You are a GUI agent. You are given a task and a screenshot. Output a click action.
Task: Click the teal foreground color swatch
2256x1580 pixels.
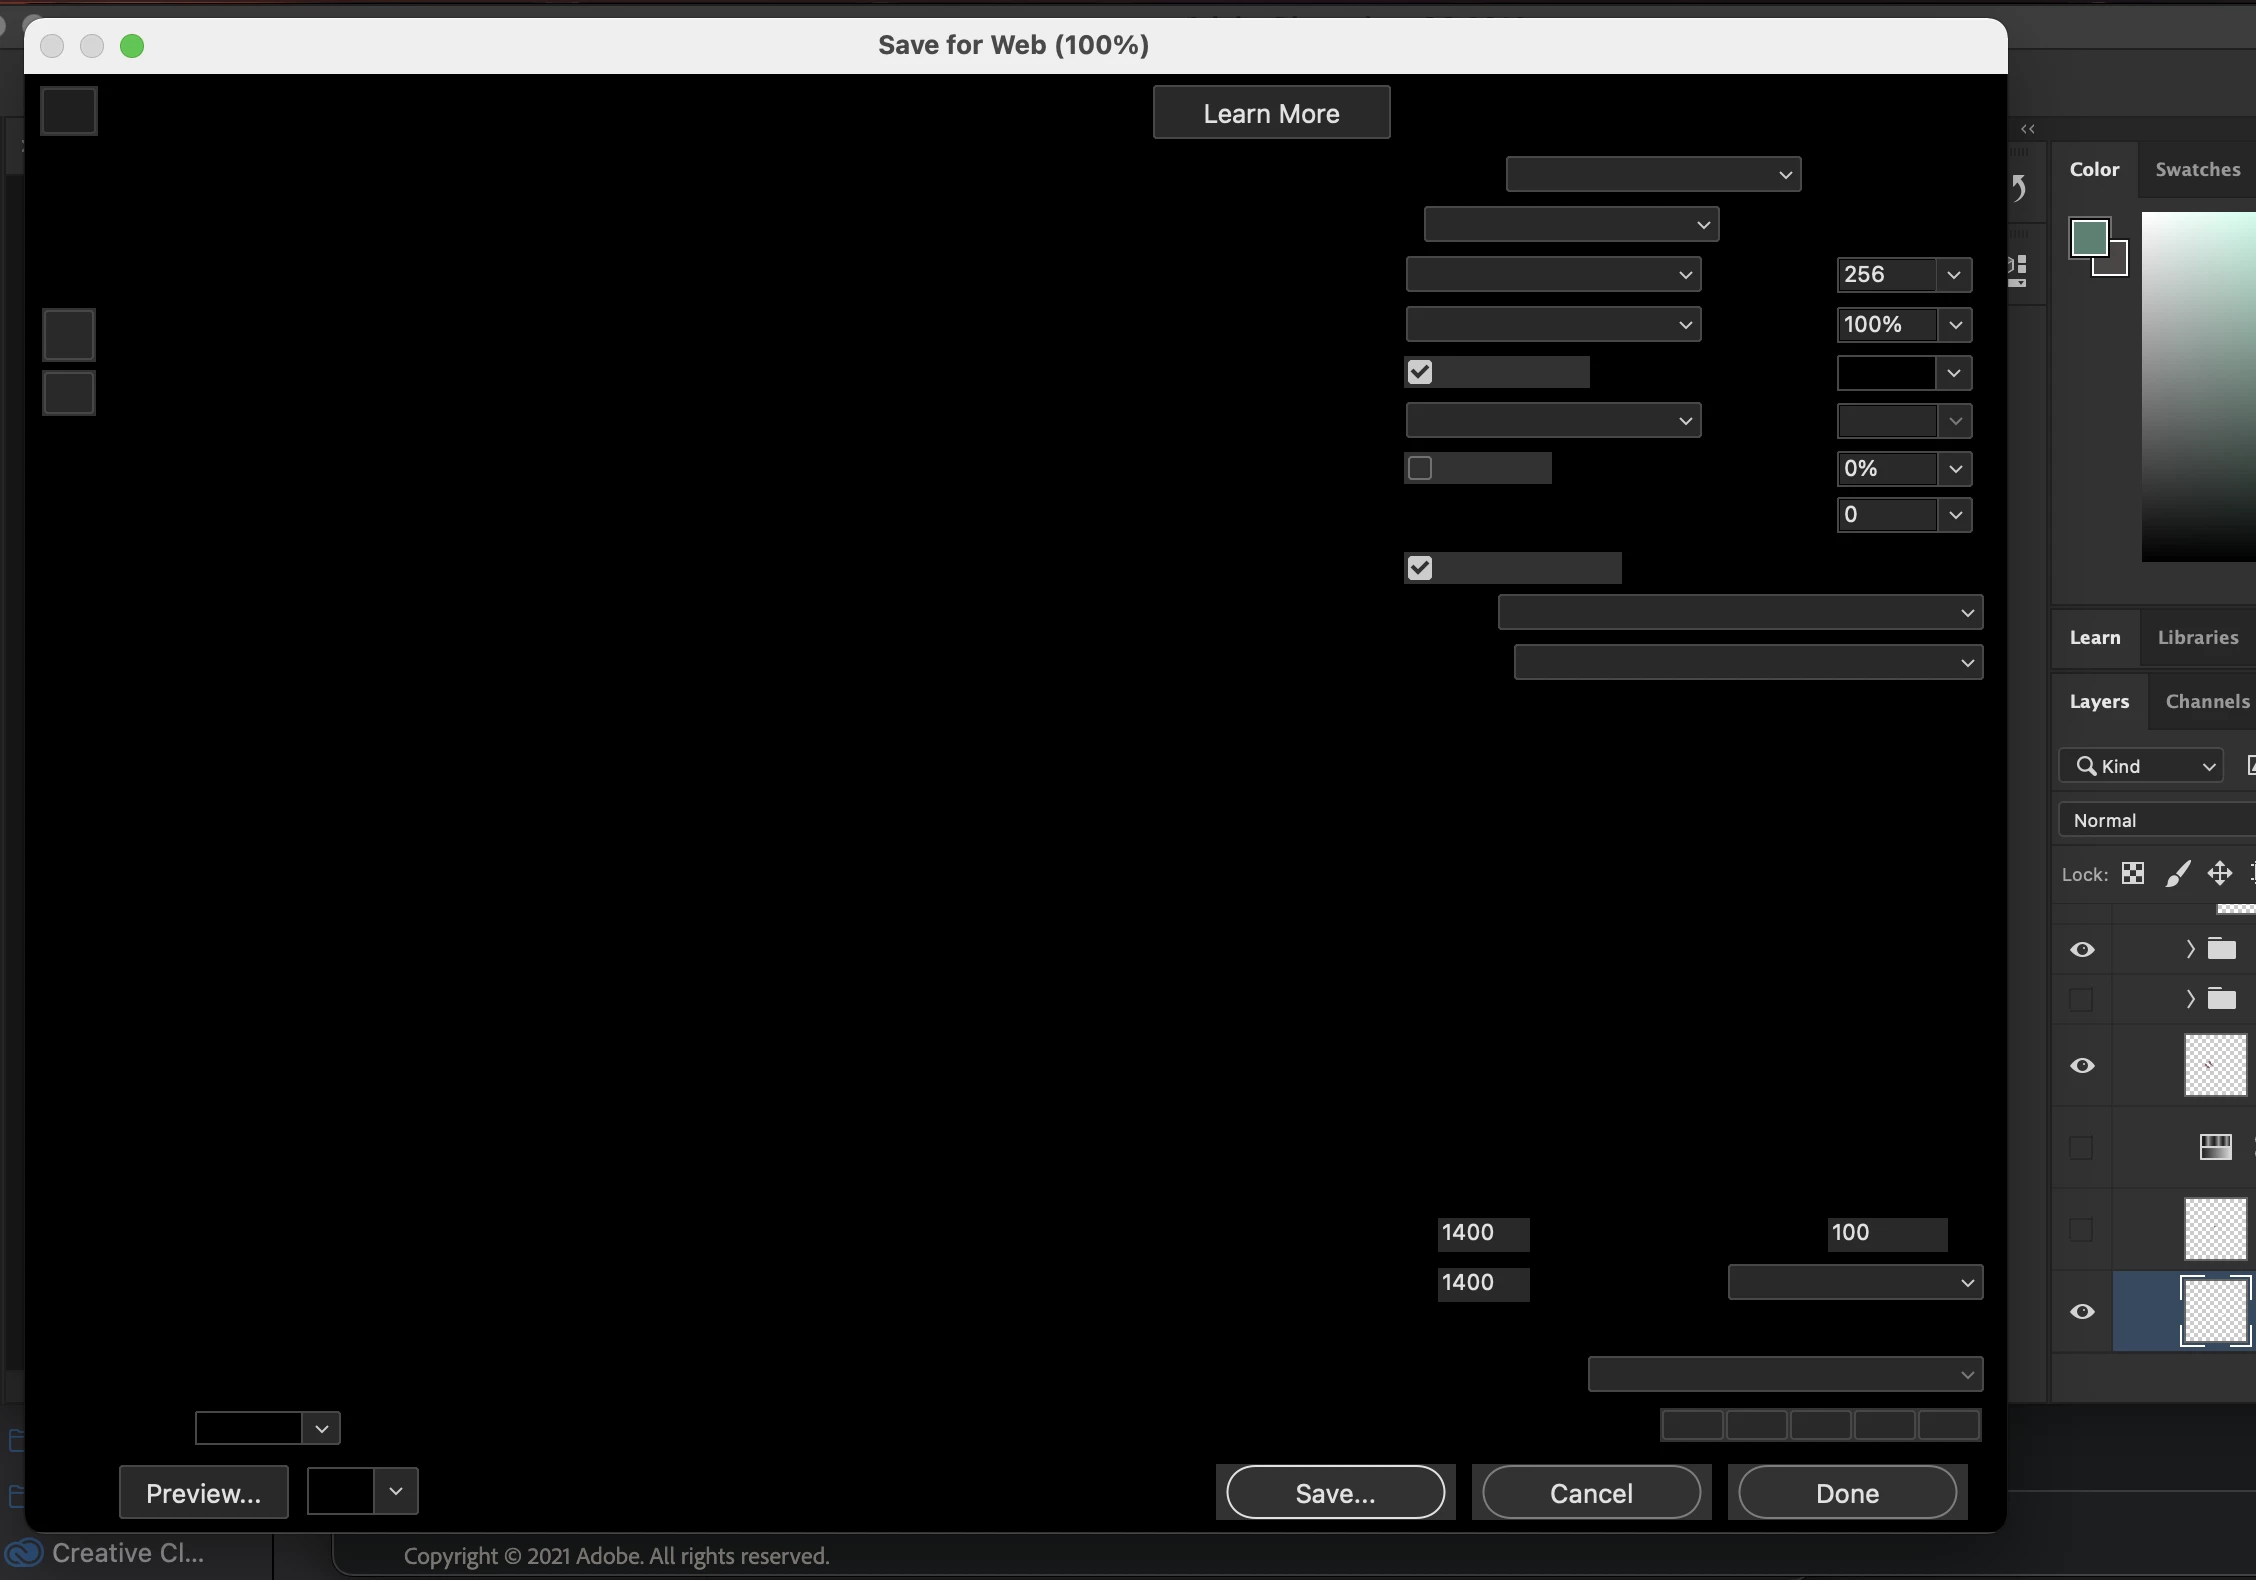(2088, 238)
